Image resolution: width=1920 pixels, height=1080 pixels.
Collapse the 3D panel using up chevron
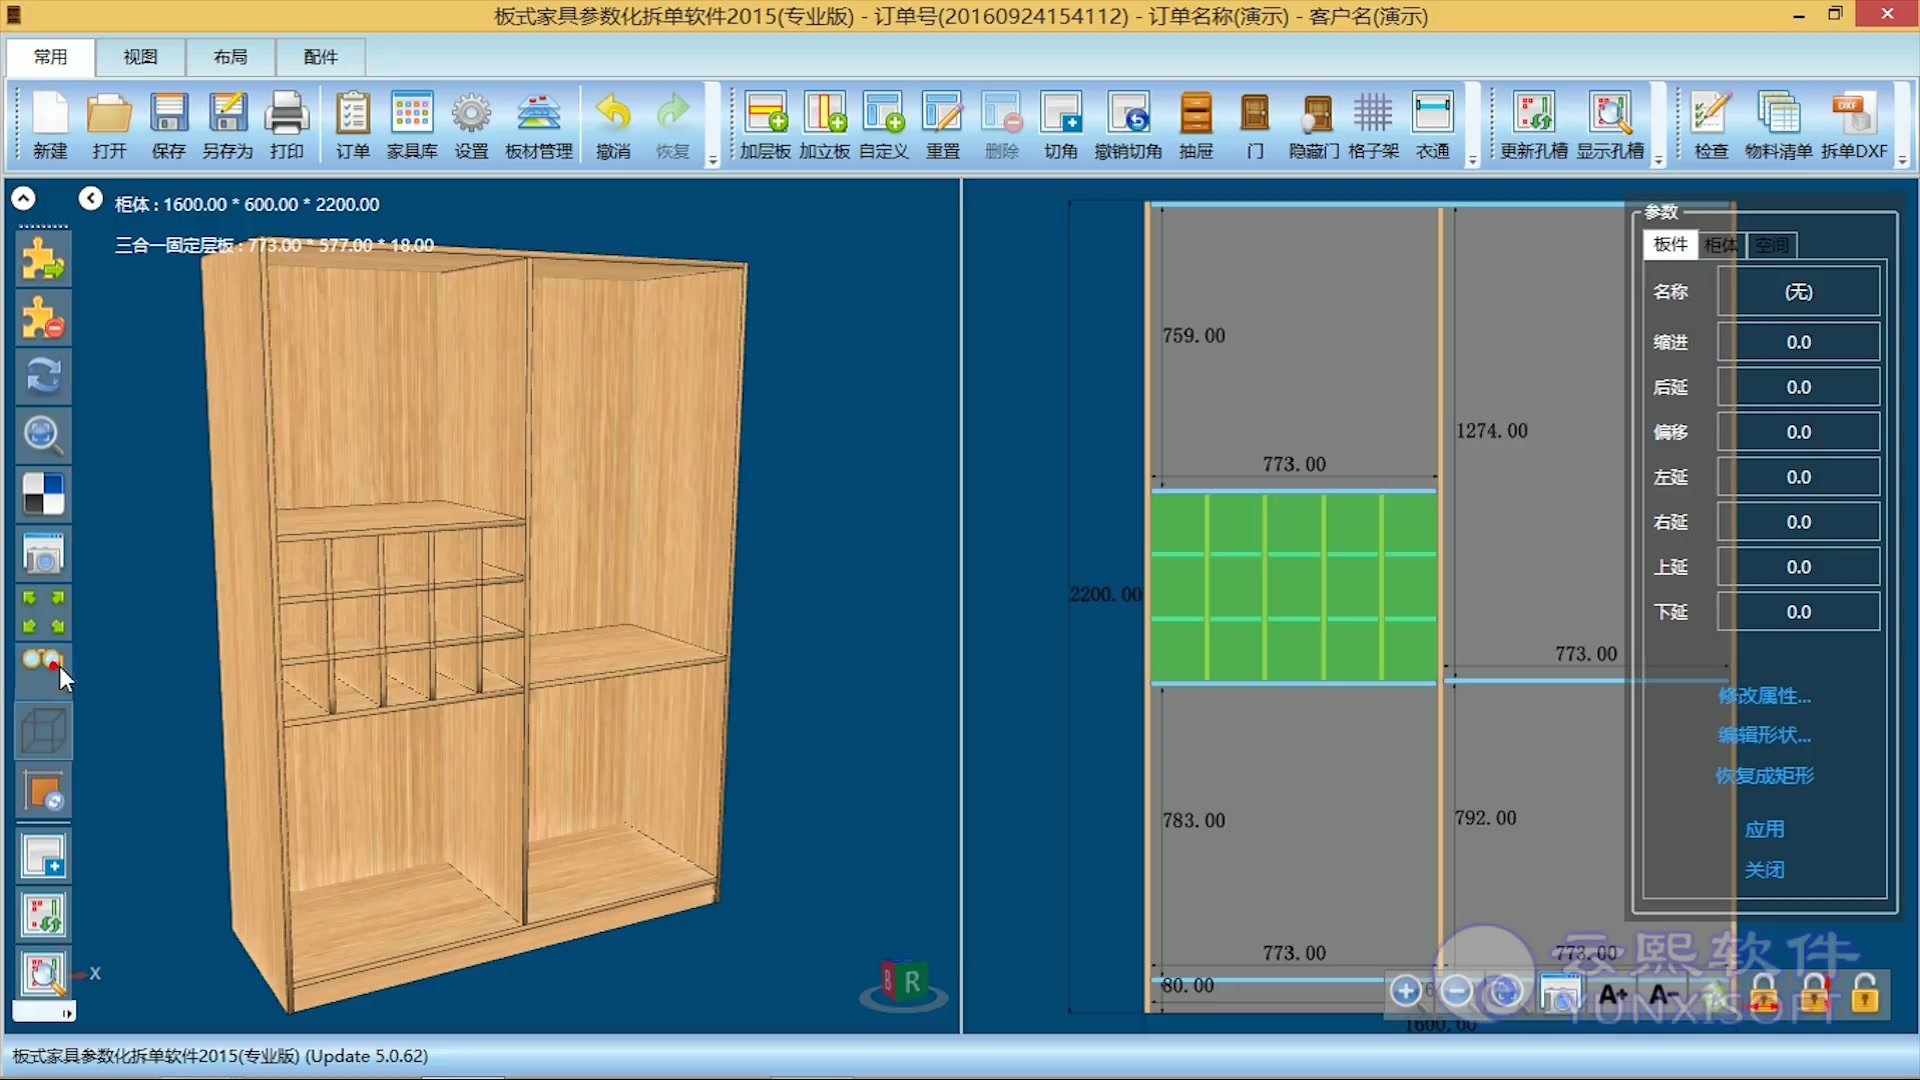point(23,199)
